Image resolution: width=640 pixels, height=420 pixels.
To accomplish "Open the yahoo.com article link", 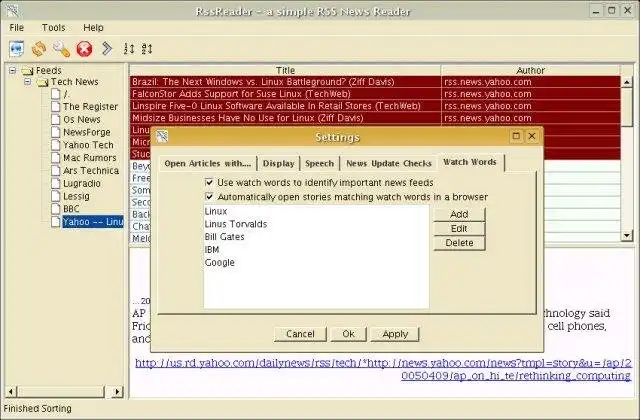I will [x=383, y=369].
